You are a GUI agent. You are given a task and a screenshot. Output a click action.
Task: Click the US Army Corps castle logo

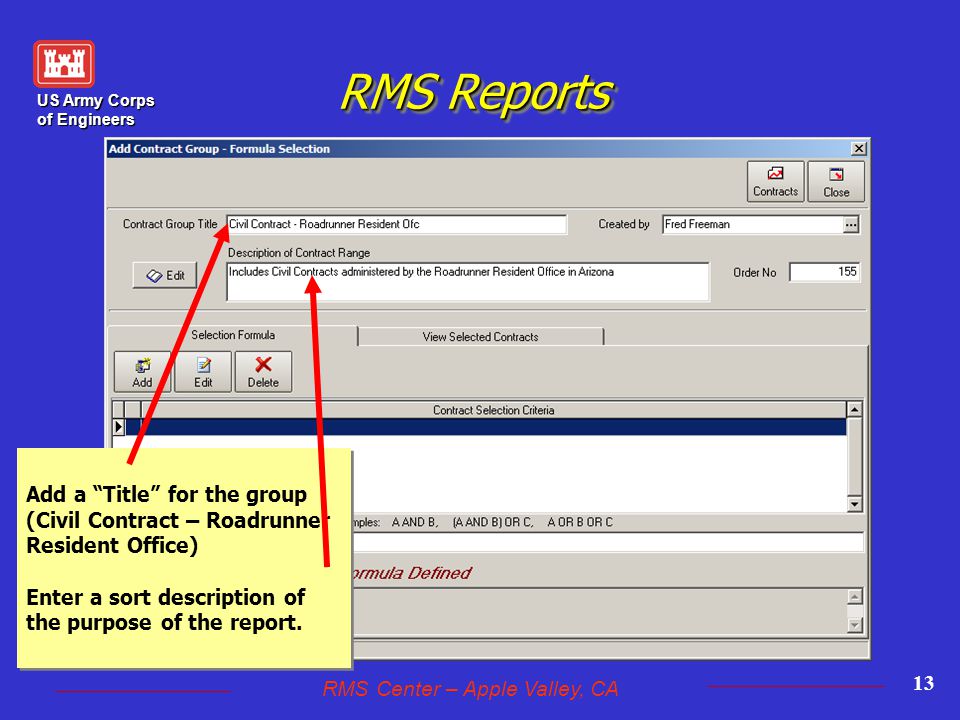coord(64,64)
